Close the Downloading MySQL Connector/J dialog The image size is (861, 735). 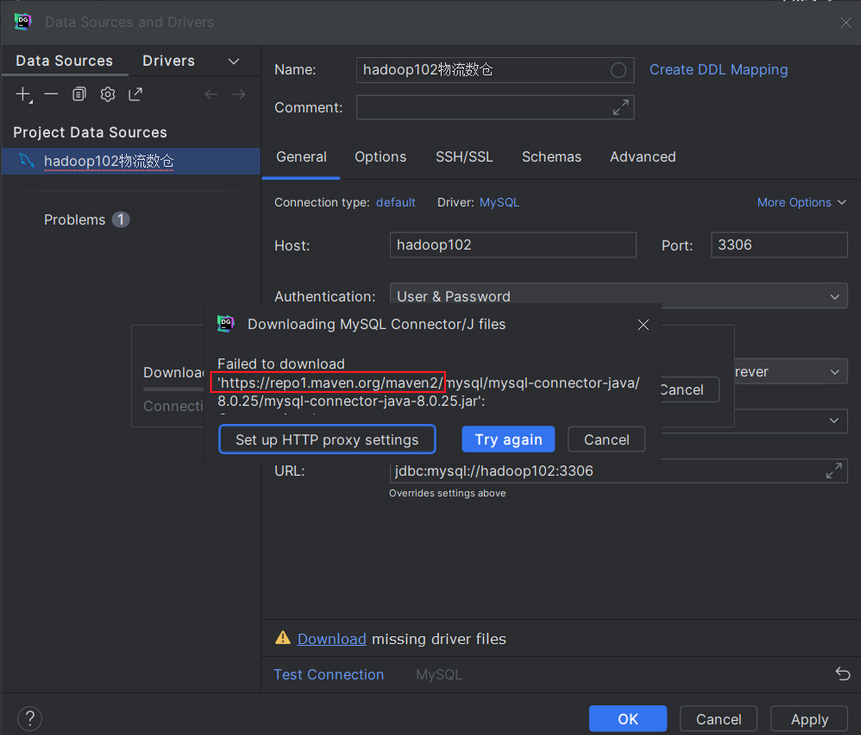click(x=643, y=325)
